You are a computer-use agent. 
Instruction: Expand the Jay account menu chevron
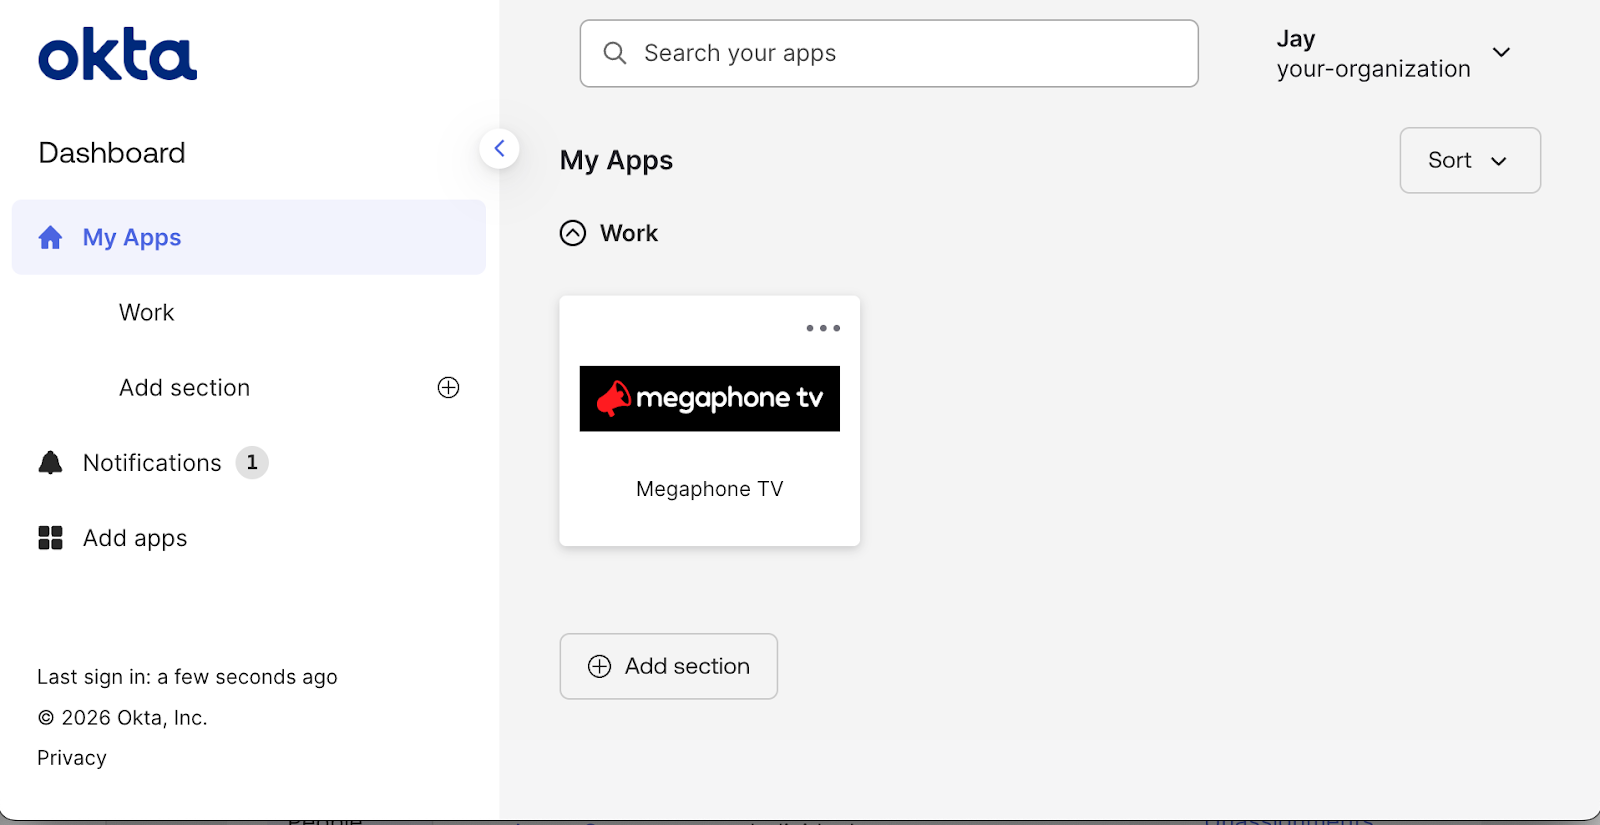(1501, 52)
